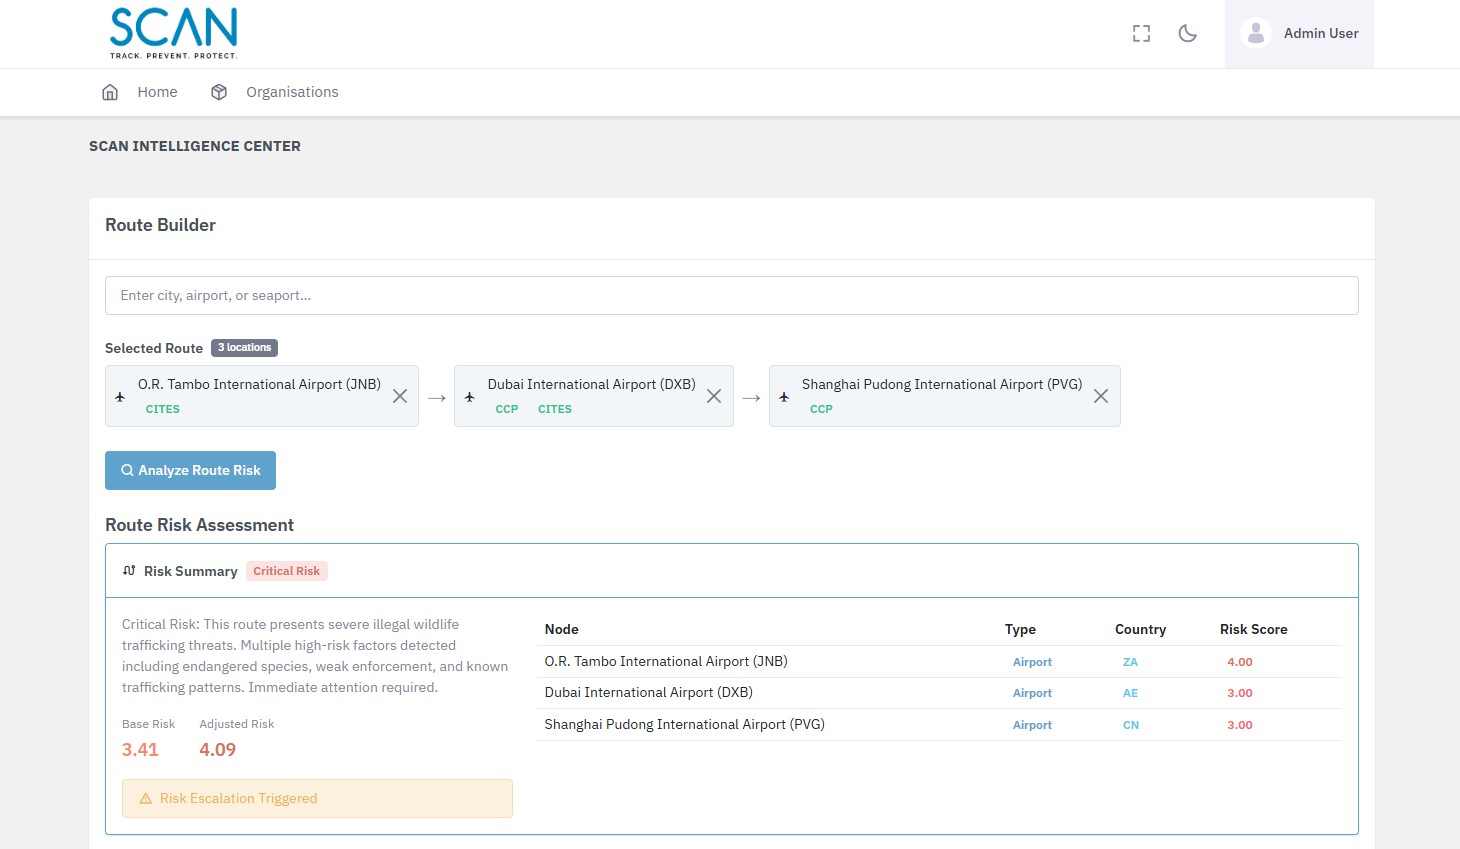Viewport: 1460px width, 849px height.
Task: Remove Shanghai Pudong airport from route
Action: [1100, 397]
